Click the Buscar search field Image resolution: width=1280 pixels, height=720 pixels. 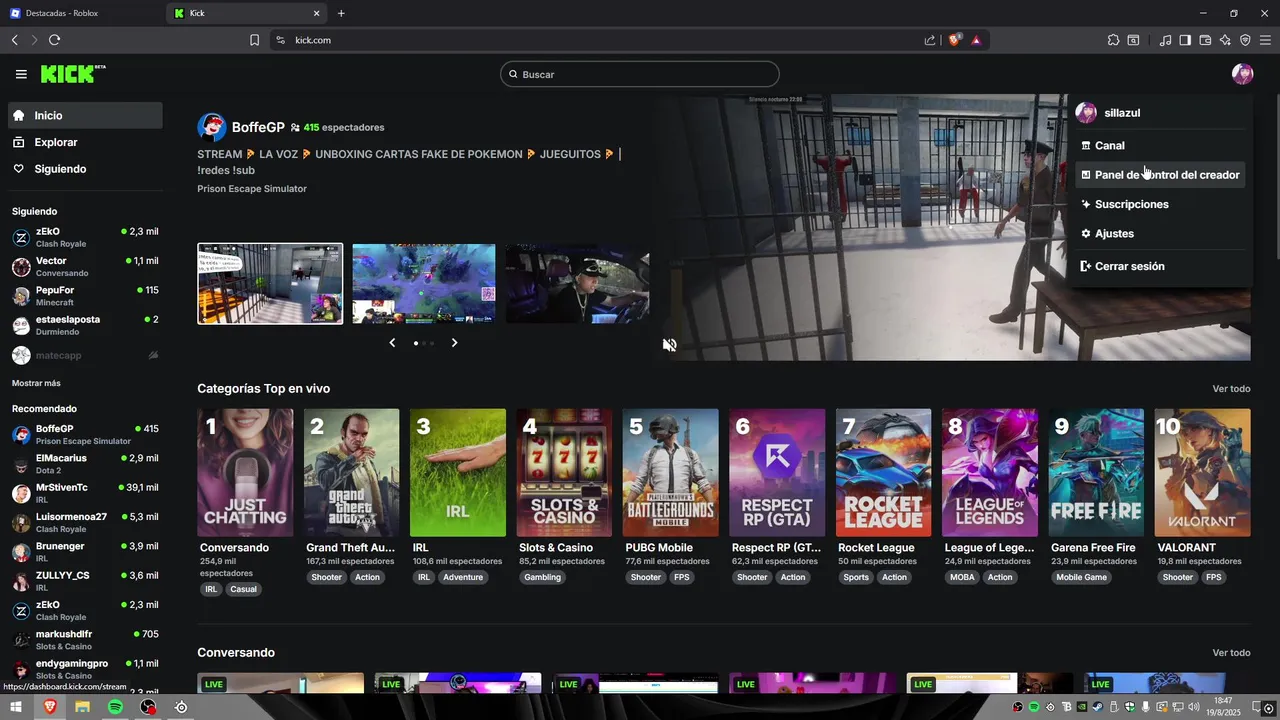click(x=640, y=74)
